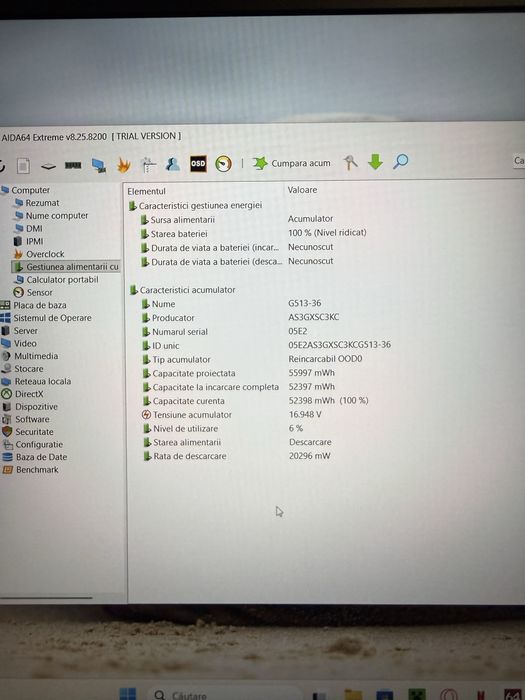Viewport: 525px width, 700px height.
Task: Open File Explorer from taskbar
Action: [353, 695]
